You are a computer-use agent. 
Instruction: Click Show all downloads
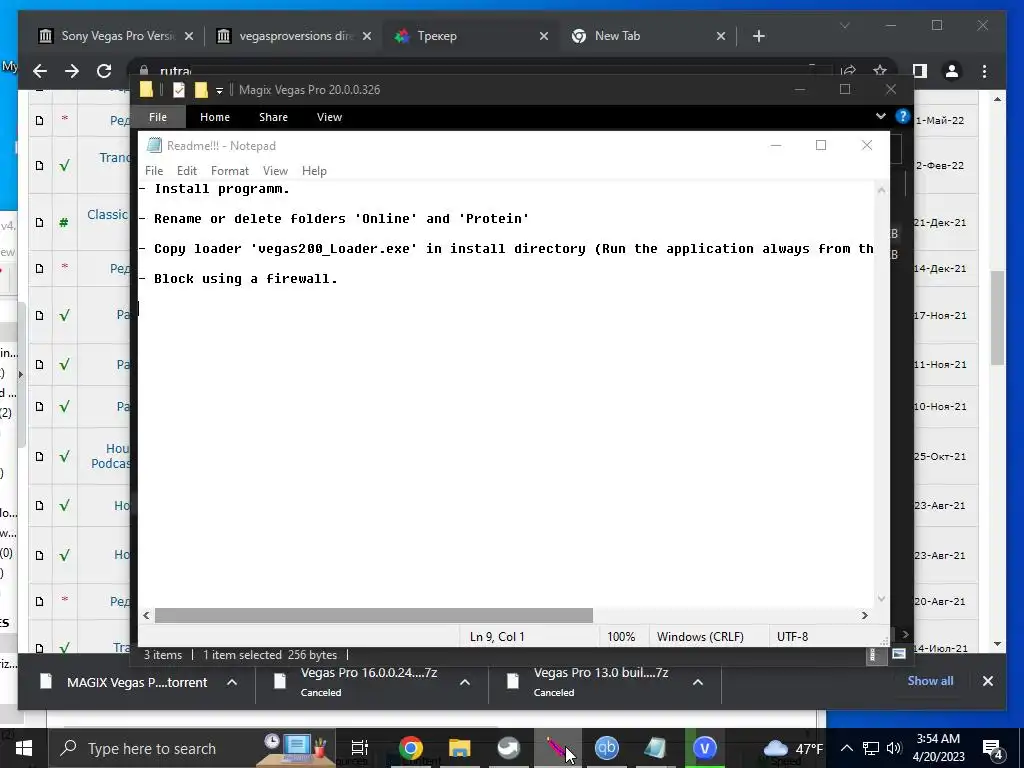pos(930,680)
